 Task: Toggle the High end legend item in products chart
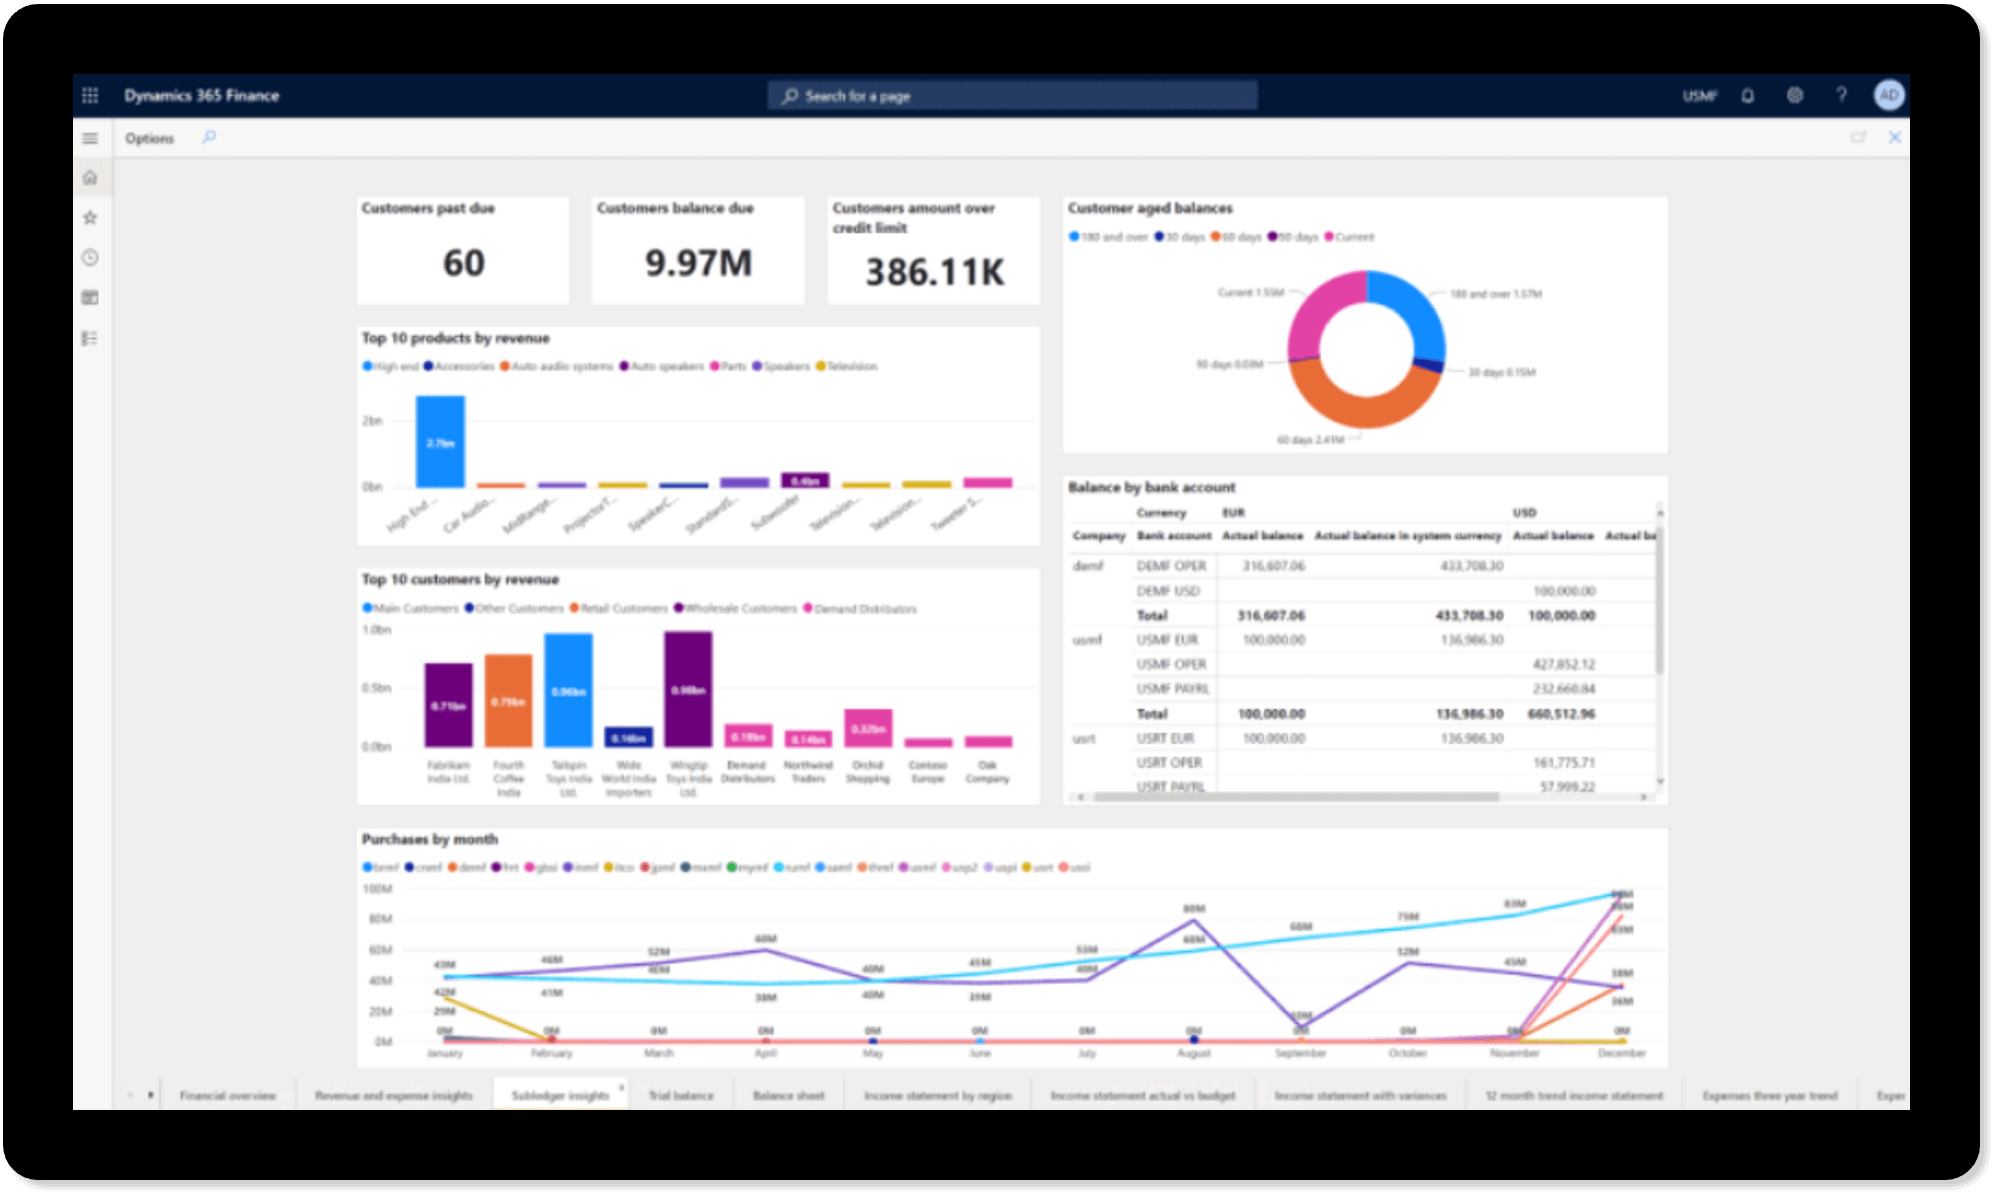pos(391,367)
